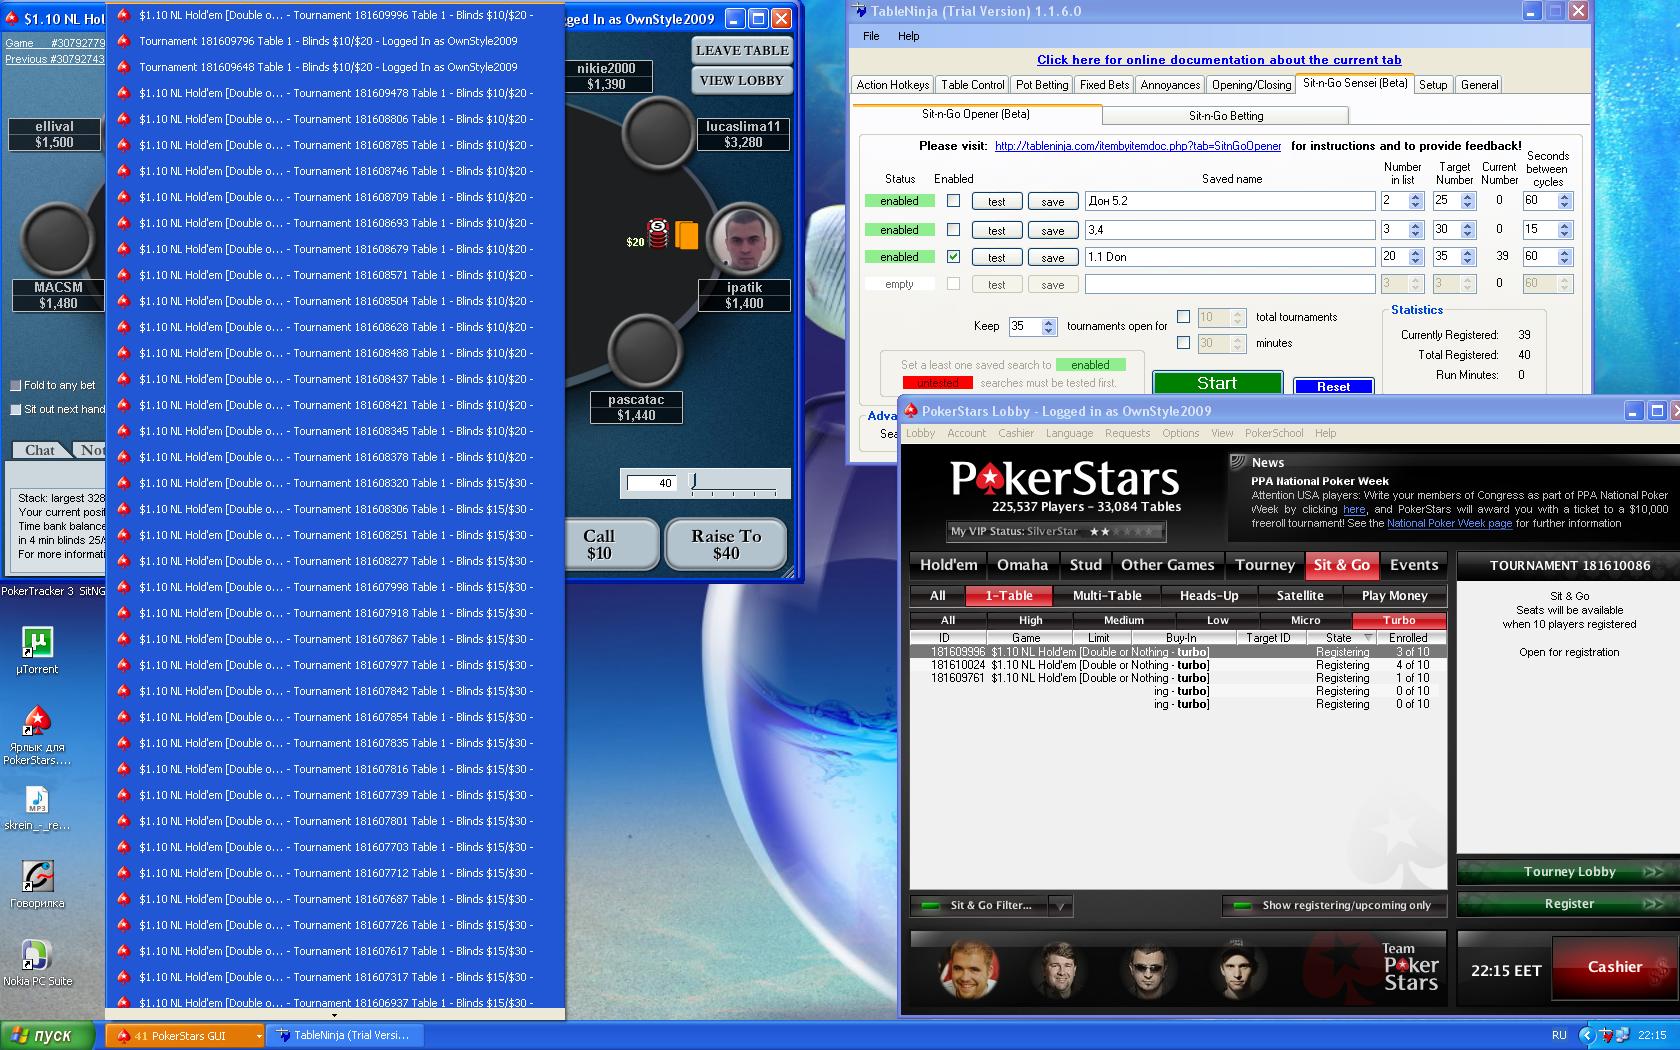Toggle Enabled checkbox for 3,4 search
1680x1050 pixels.
pyautogui.click(x=953, y=229)
